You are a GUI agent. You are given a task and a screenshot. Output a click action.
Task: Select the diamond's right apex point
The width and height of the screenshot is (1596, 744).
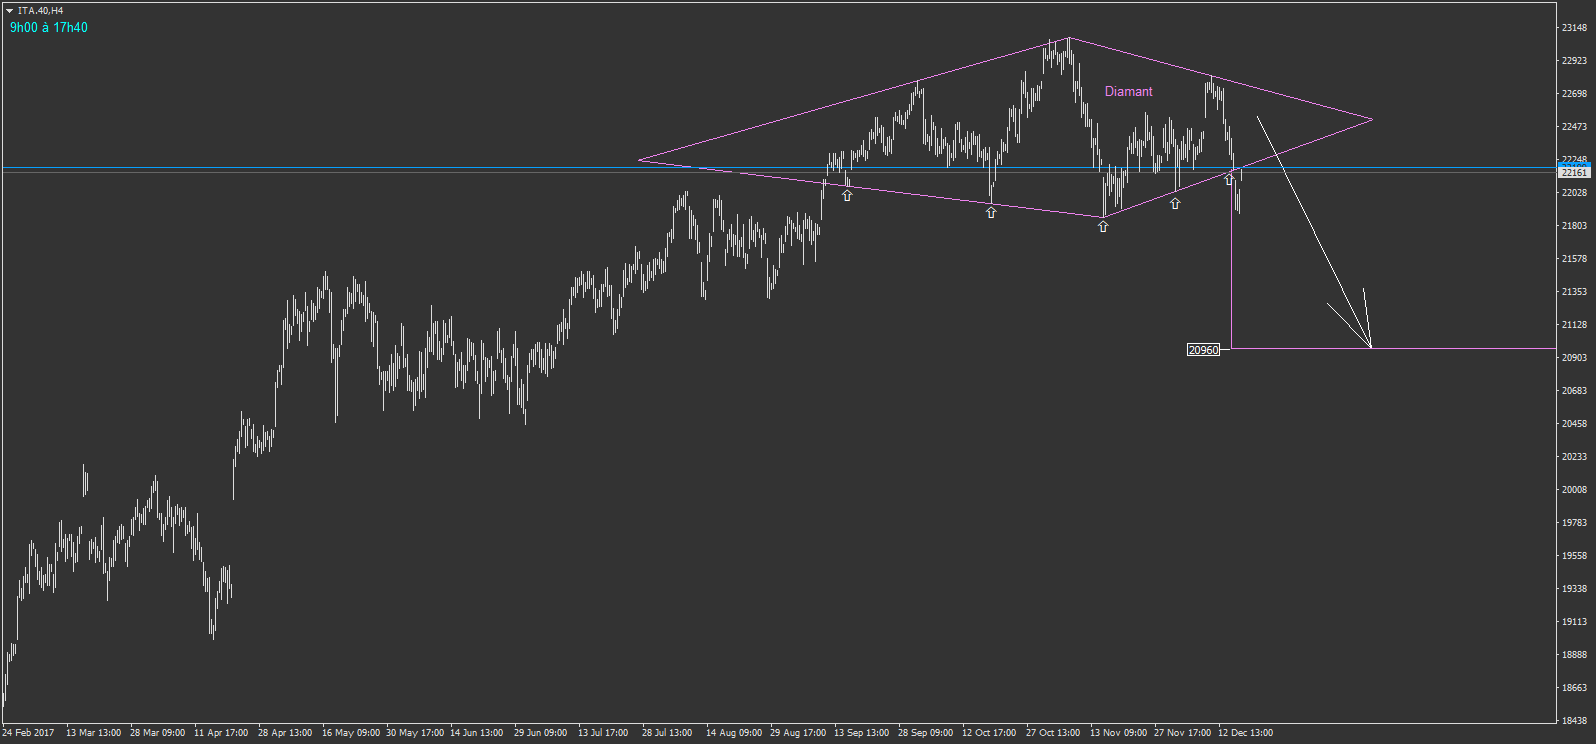coord(1372,120)
